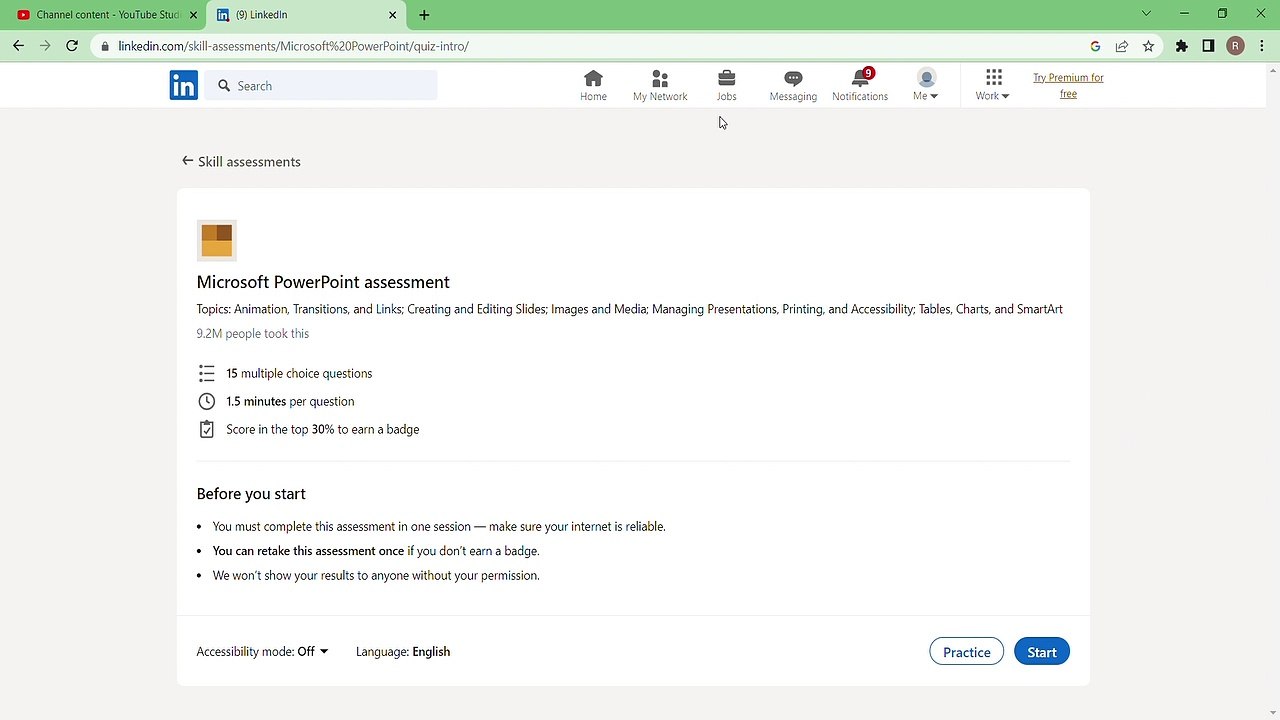Viewport: 1280px width, 720px height.
Task: View site information lock icon
Action: pyautogui.click(x=105, y=46)
